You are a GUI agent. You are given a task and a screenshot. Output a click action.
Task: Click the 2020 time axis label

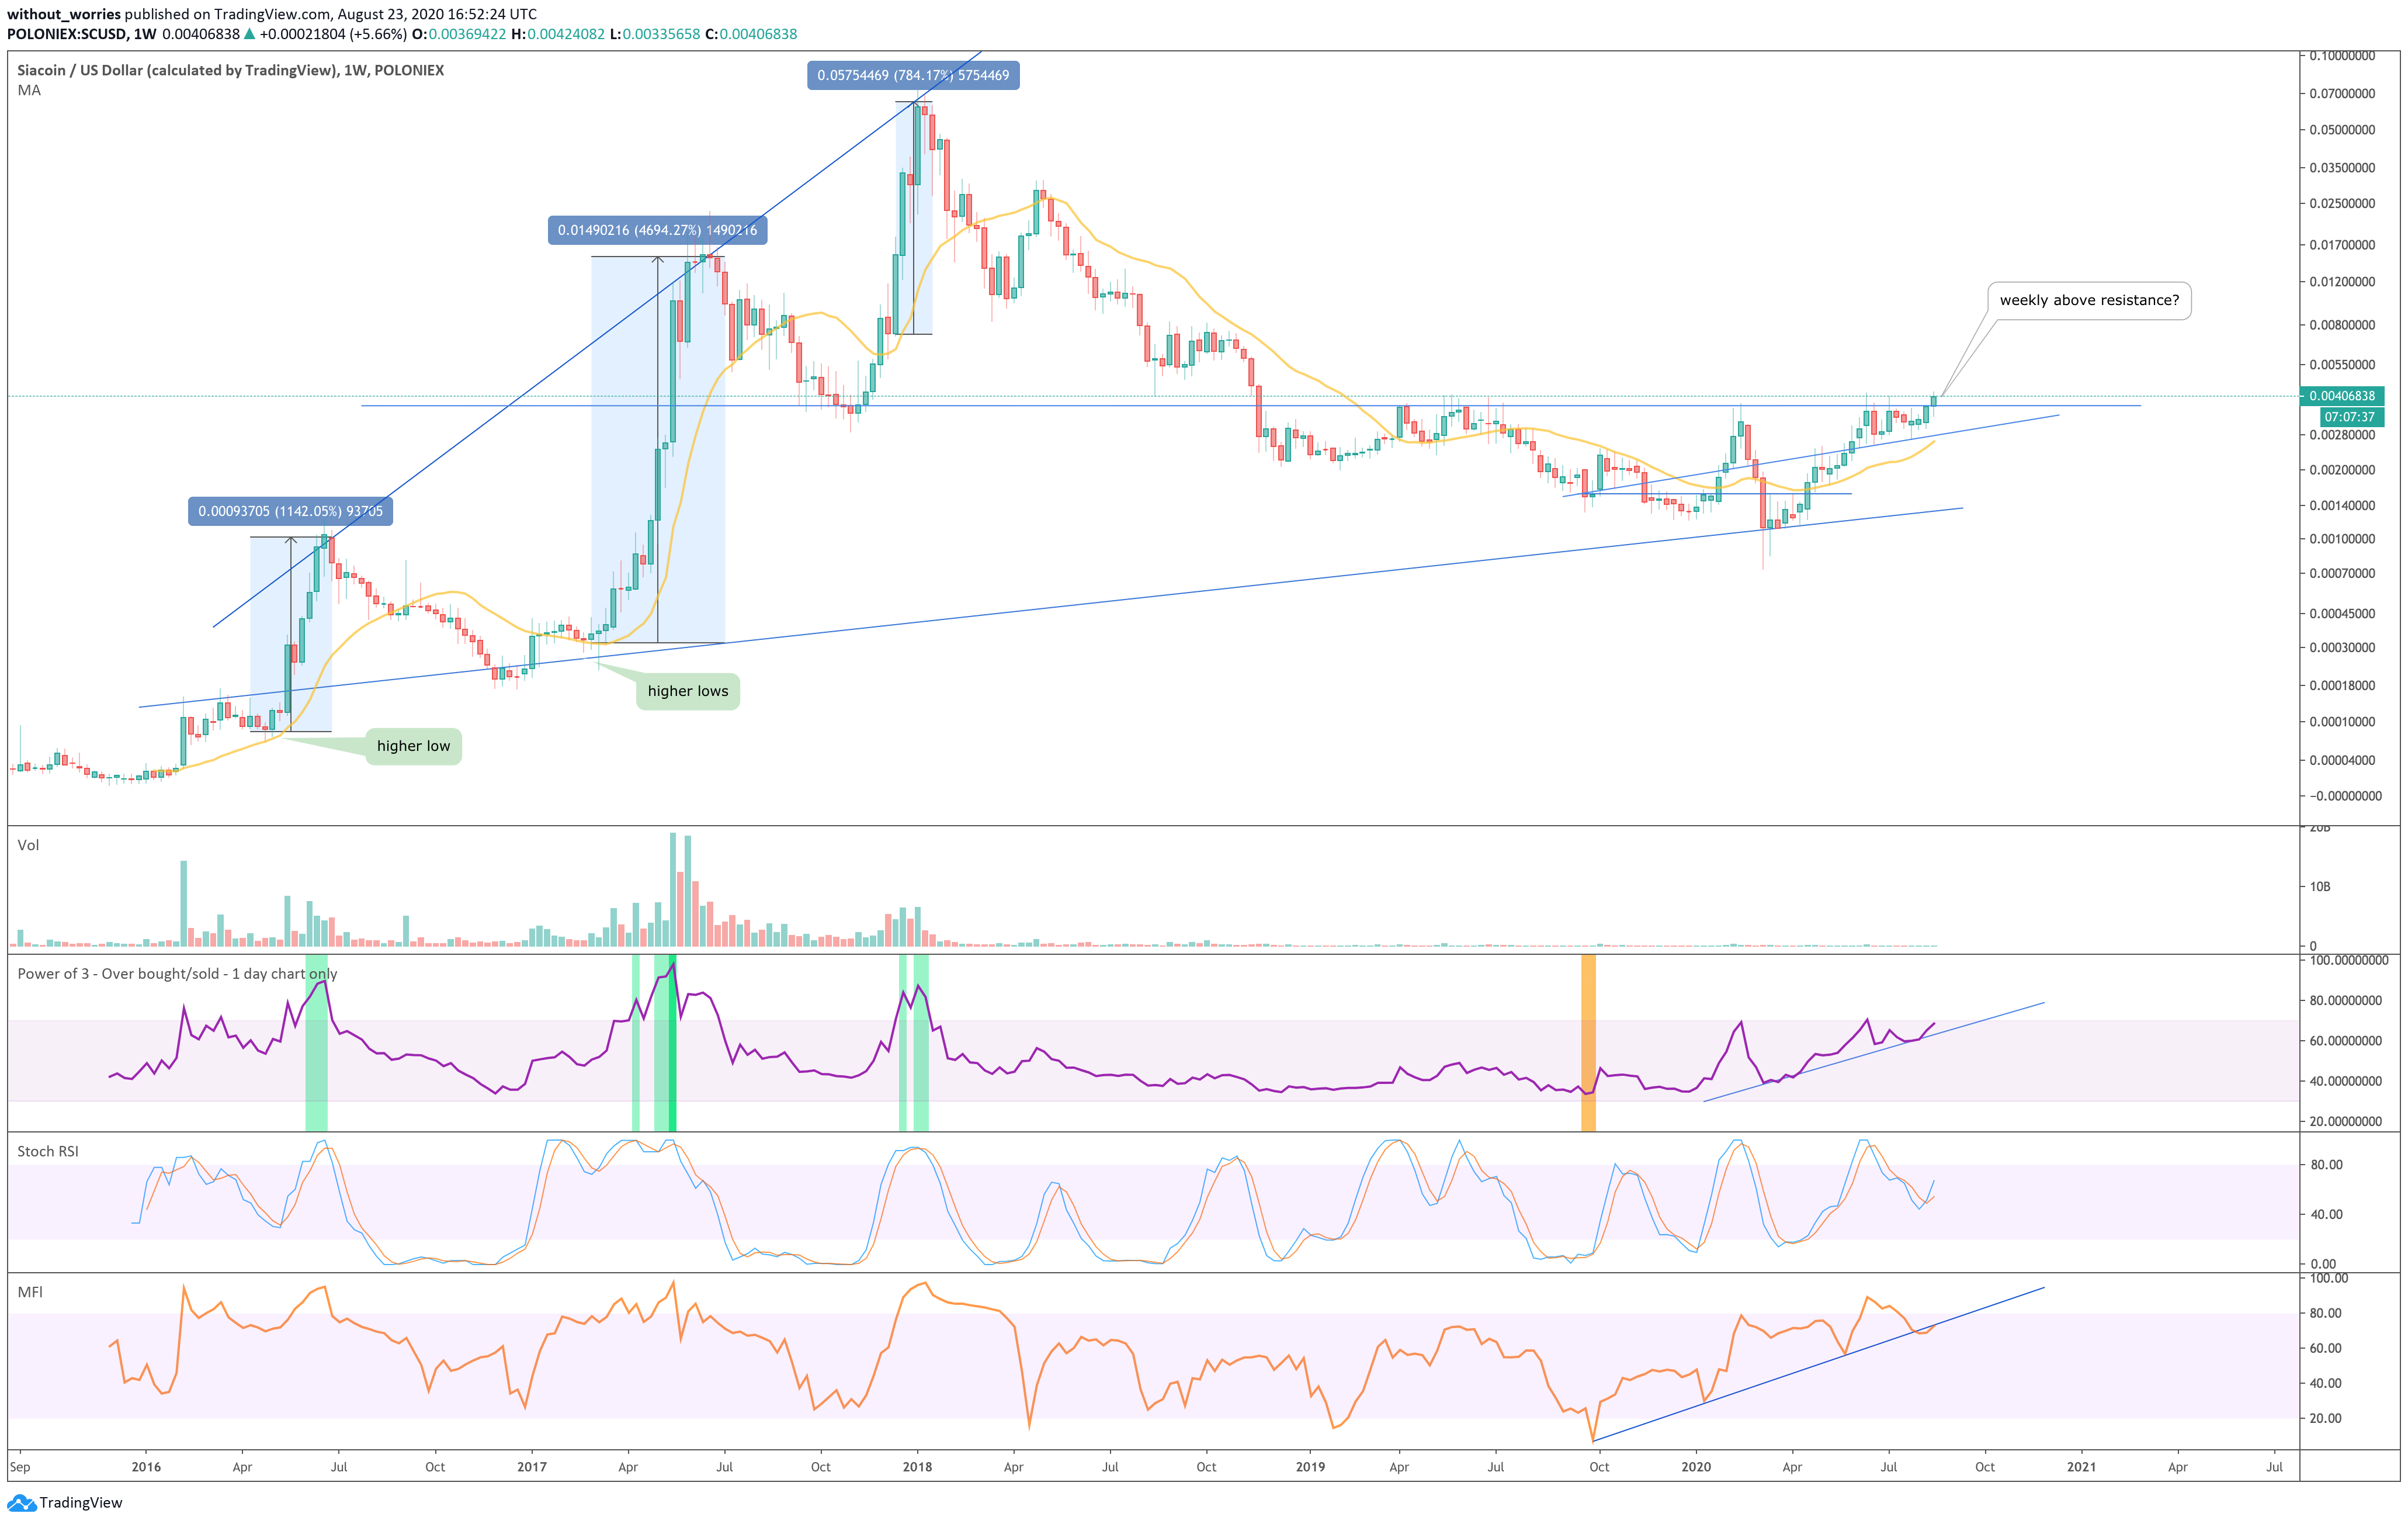[1696, 1467]
